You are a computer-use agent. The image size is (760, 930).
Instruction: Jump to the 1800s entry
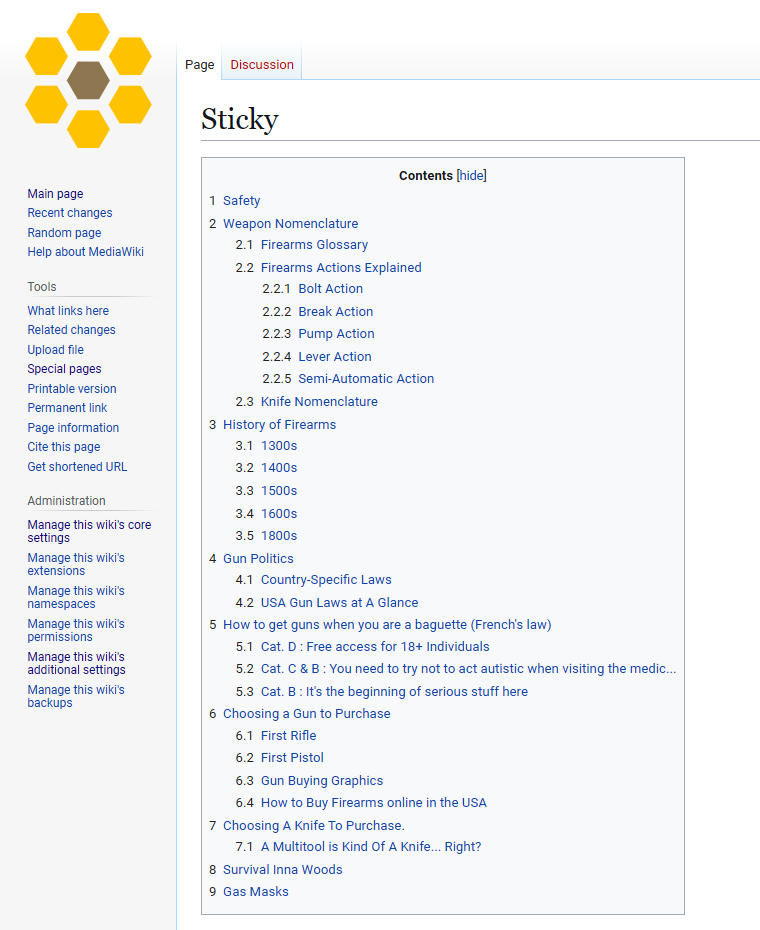click(279, 536)
